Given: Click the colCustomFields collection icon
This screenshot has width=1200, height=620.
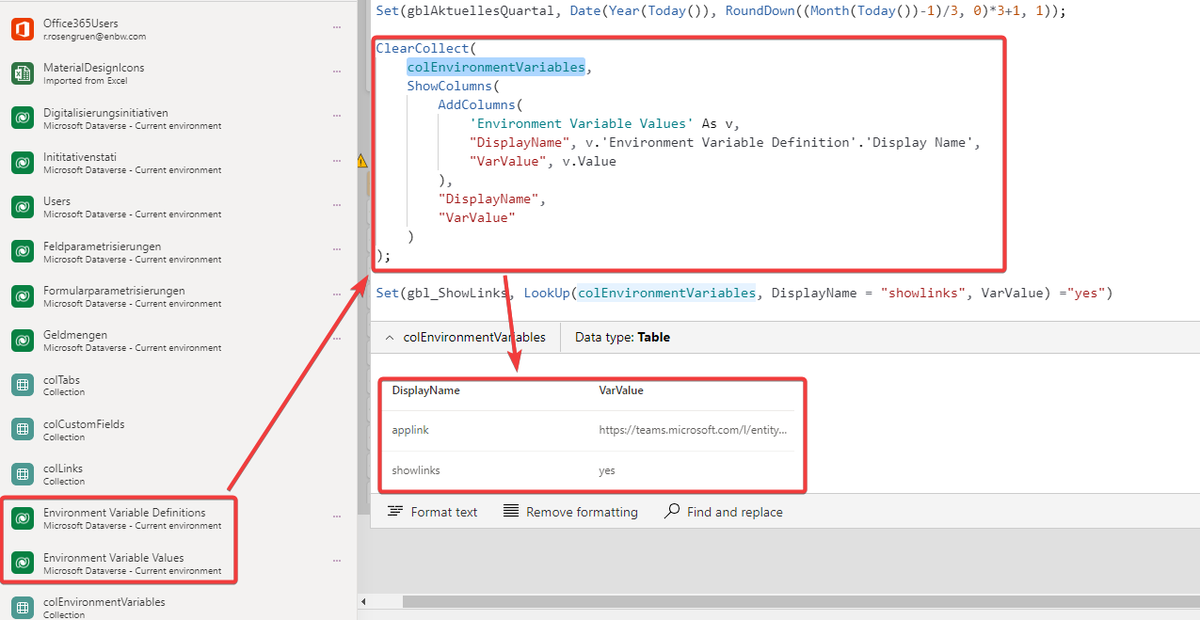Looking at the screenshot, I should click(22, 430).
